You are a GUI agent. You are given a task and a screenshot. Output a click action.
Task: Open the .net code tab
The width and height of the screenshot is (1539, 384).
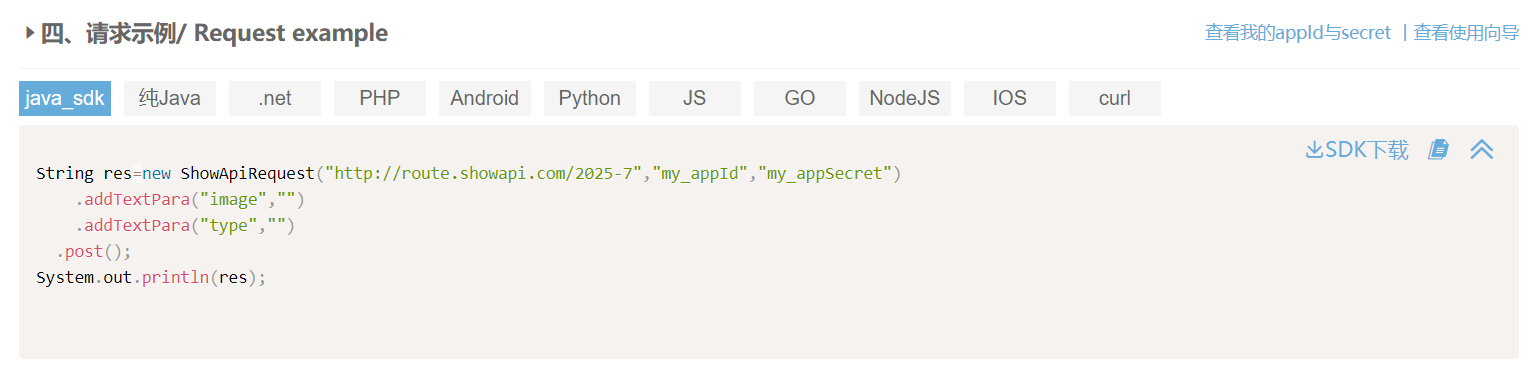[x=275, y=98]
